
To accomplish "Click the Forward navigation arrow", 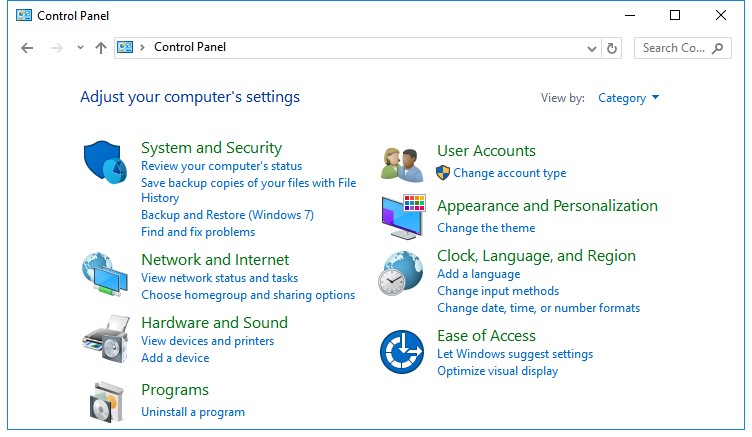I will [57, 48].
